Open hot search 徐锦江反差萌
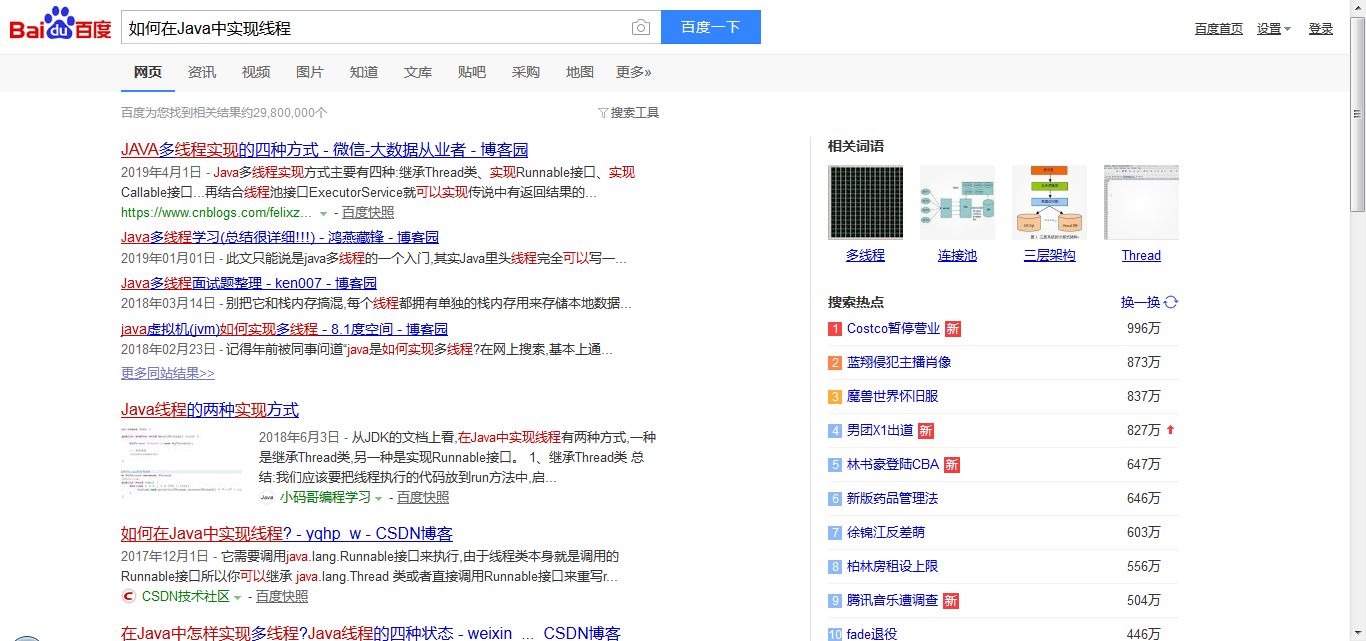 click(886, 533)
